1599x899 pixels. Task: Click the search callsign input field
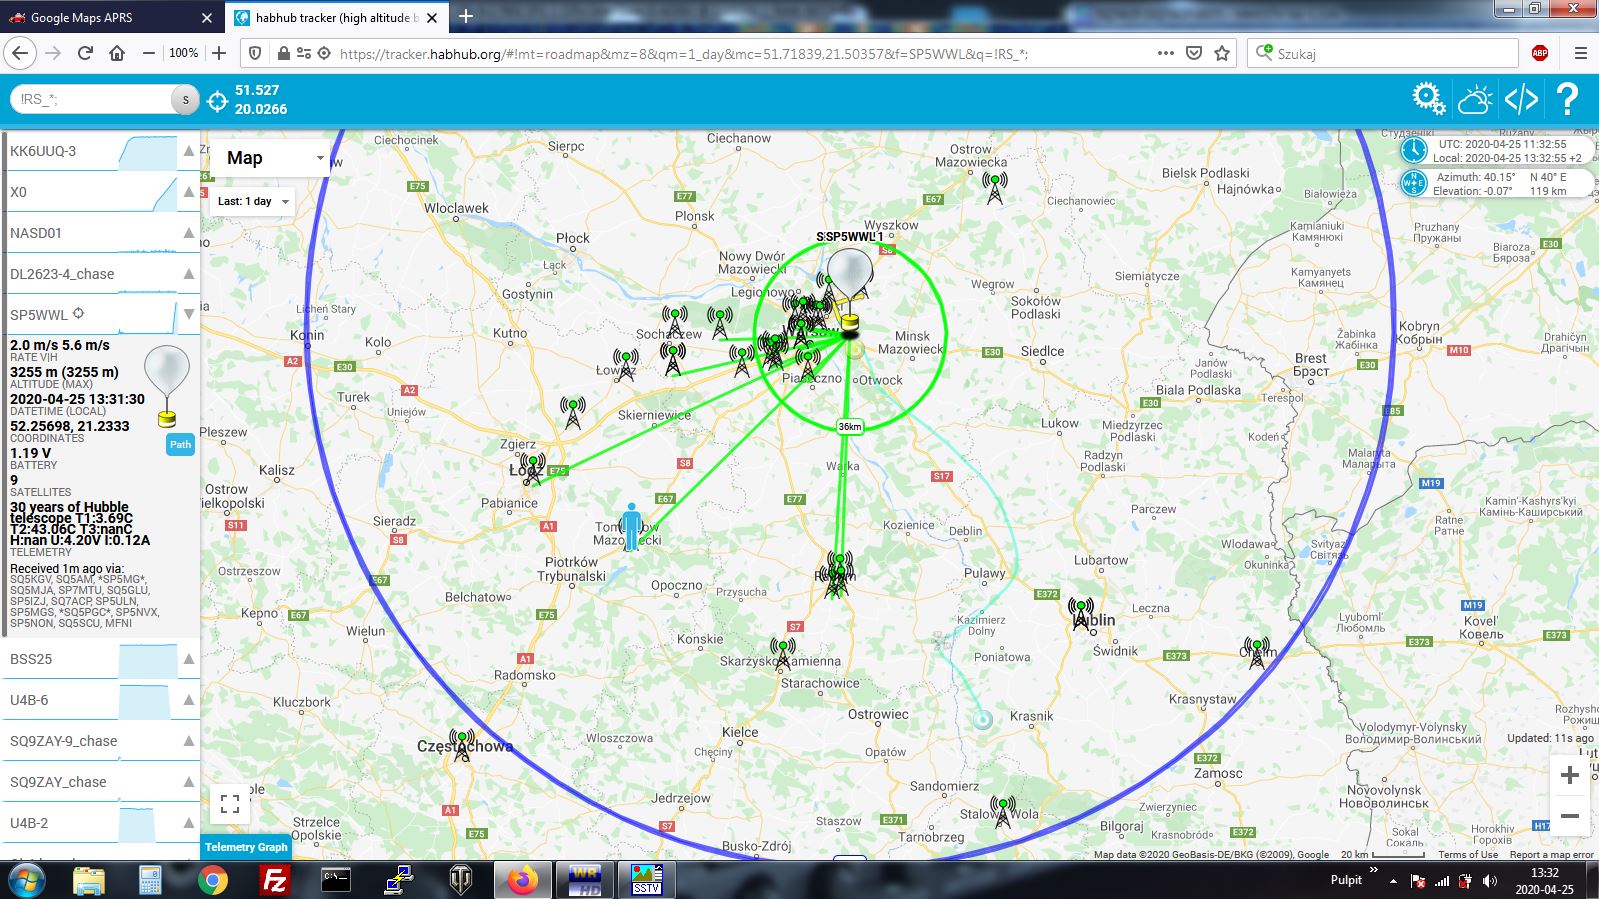click(92, 99)
